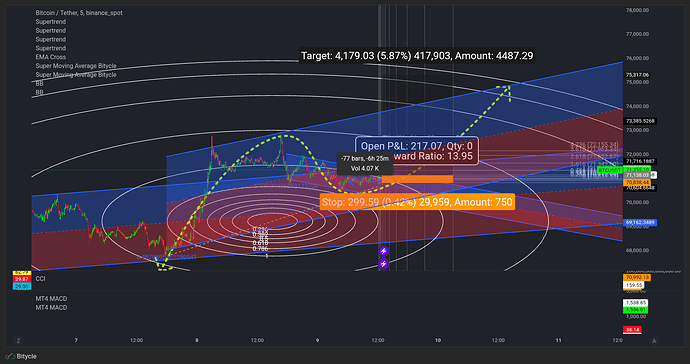Click the green 1,536.01 MACD value
The height and width of the screenshot is (364, 690).
pos(635,310)
